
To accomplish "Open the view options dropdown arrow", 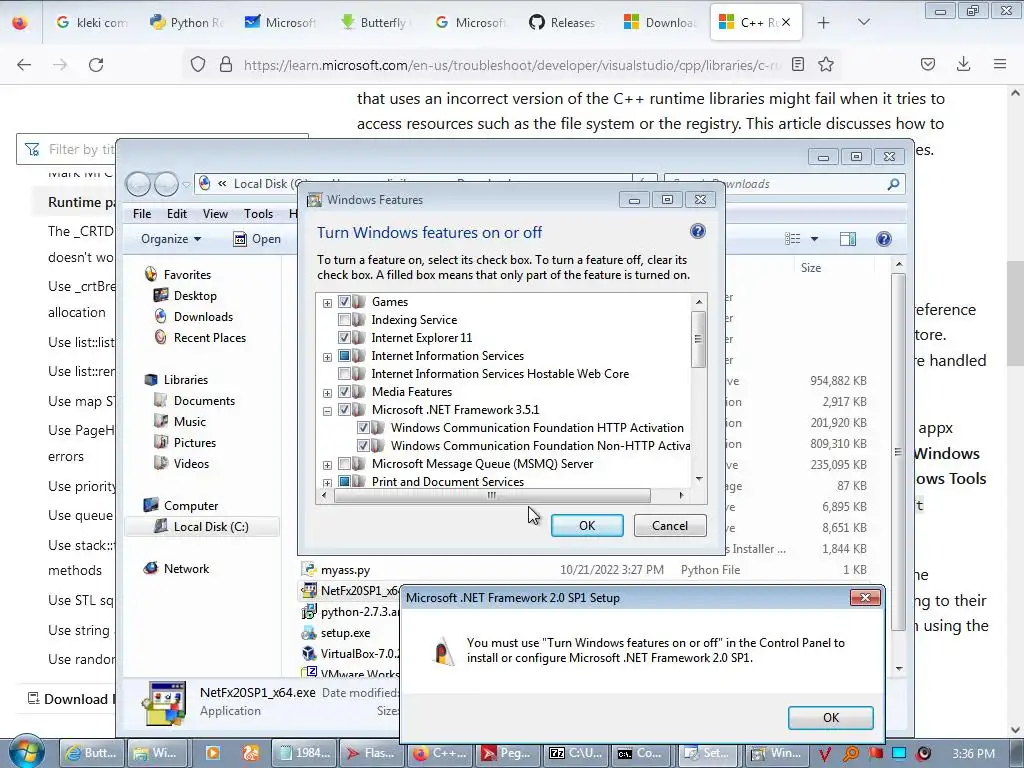I will click(814, 239).
